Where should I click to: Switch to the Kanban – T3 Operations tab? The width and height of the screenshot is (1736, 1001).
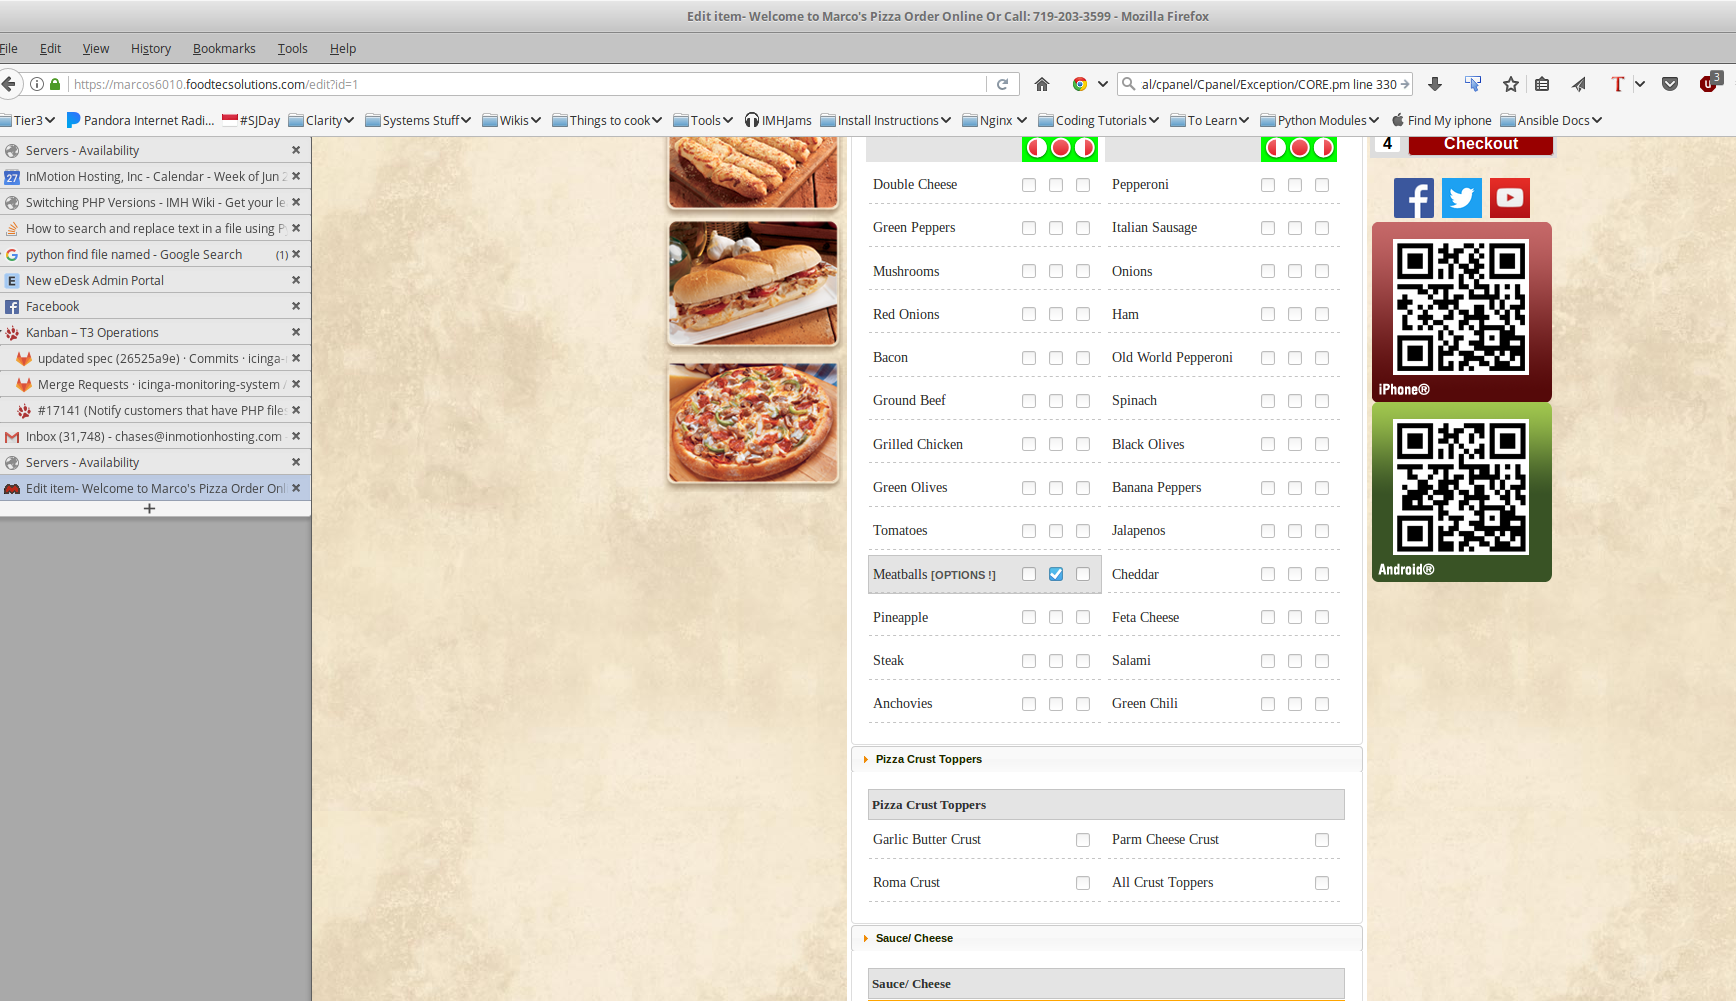pyautogui.click(x=92, y=332)
